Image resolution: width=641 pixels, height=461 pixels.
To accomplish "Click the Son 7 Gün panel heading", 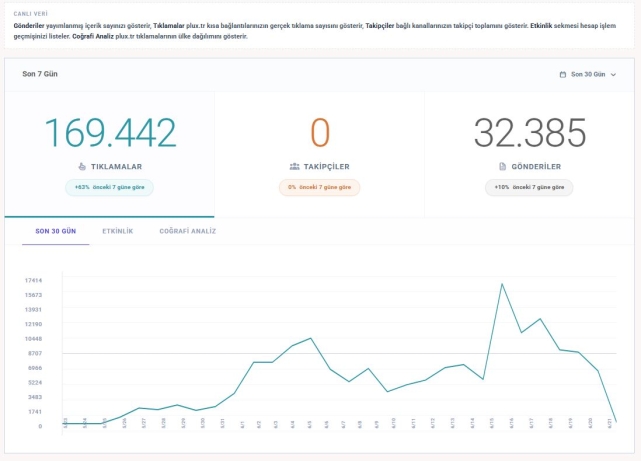I will [x=40, y=74].
